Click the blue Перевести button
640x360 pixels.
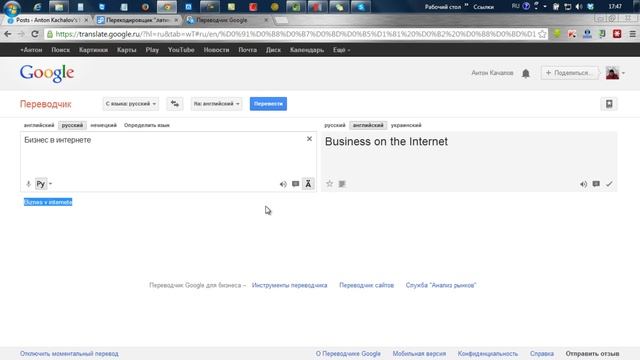point(268,104)
